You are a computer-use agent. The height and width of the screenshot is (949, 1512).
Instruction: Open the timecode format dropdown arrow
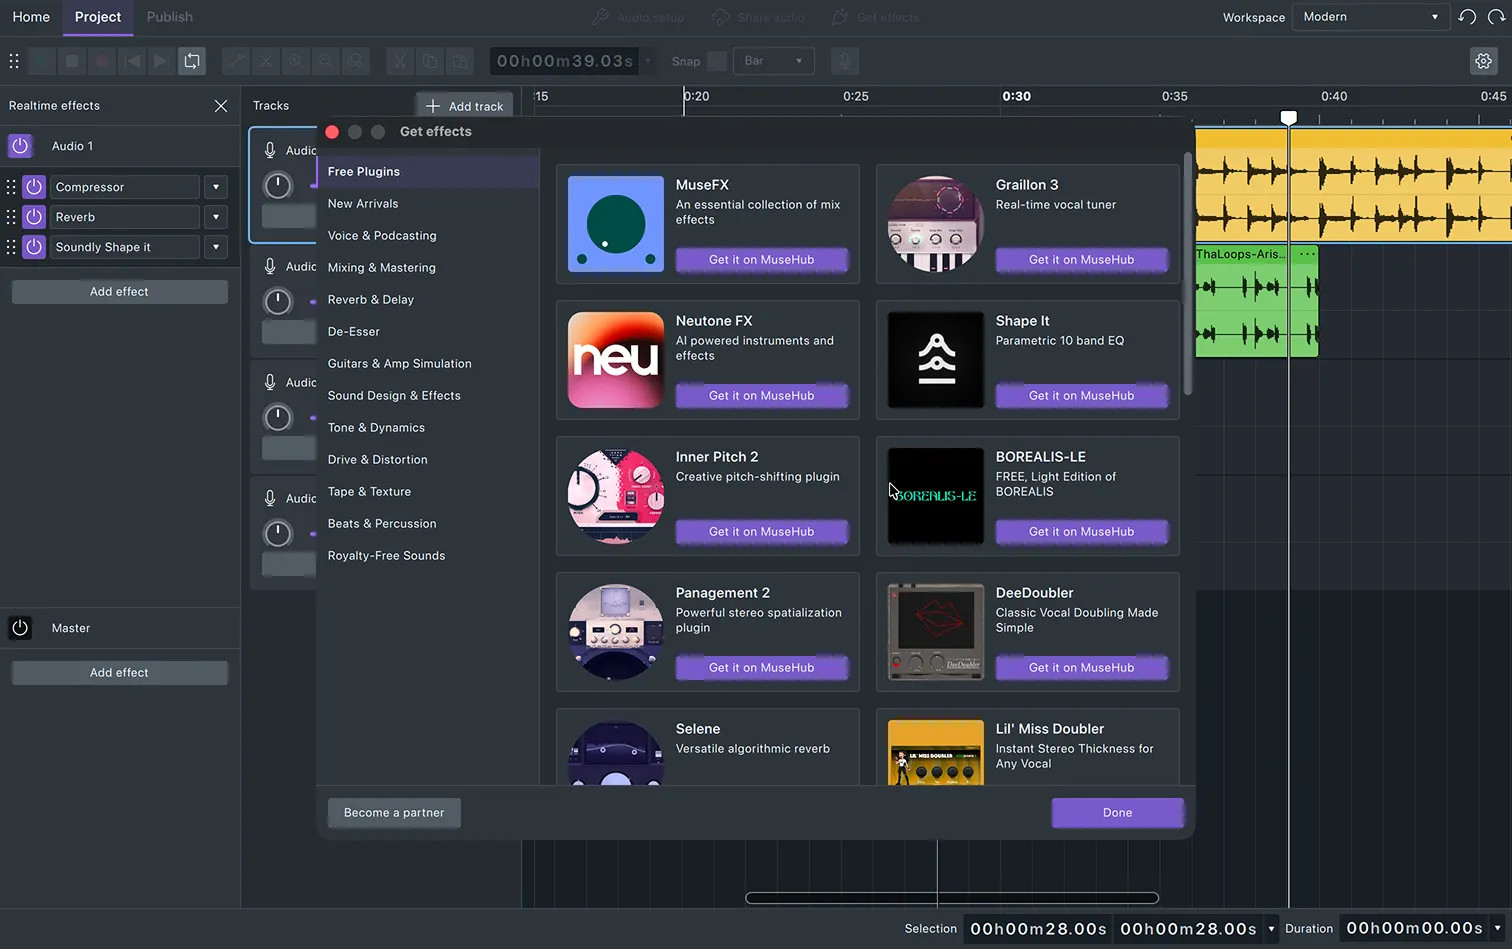648,61
